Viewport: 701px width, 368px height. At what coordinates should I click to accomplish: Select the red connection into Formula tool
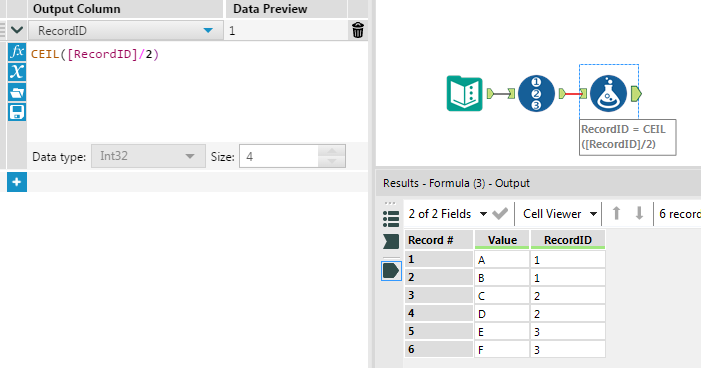coord(573,93)
